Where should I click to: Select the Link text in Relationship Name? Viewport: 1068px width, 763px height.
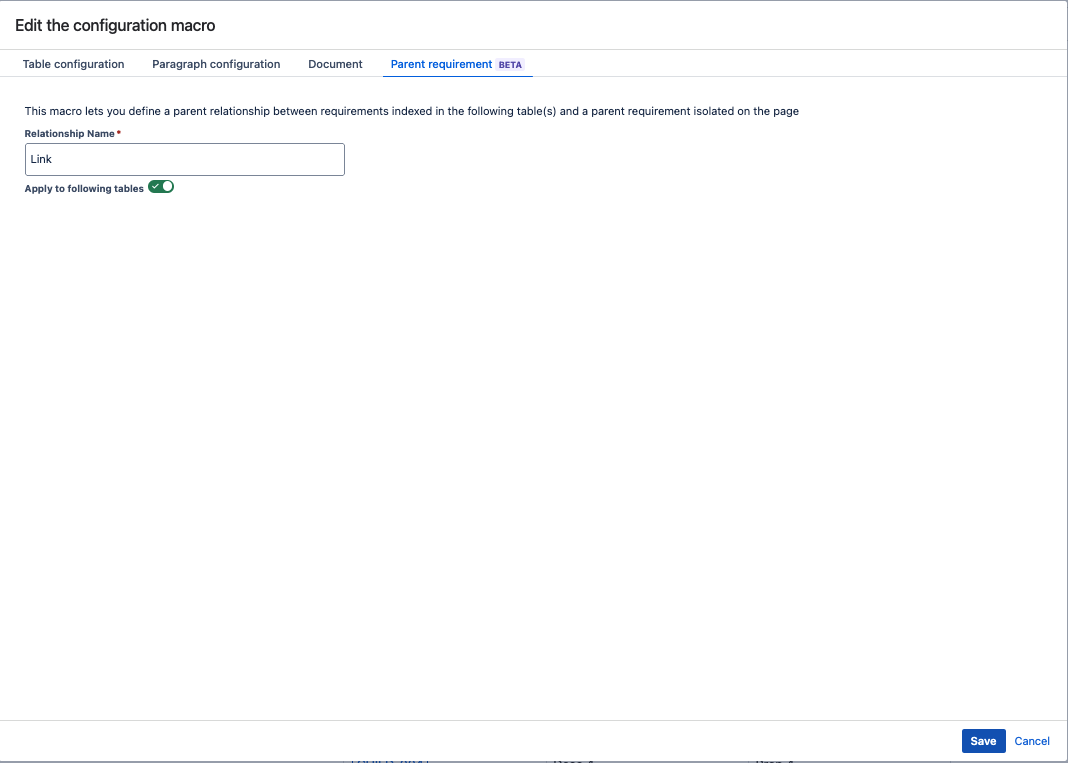coord(41,159)
